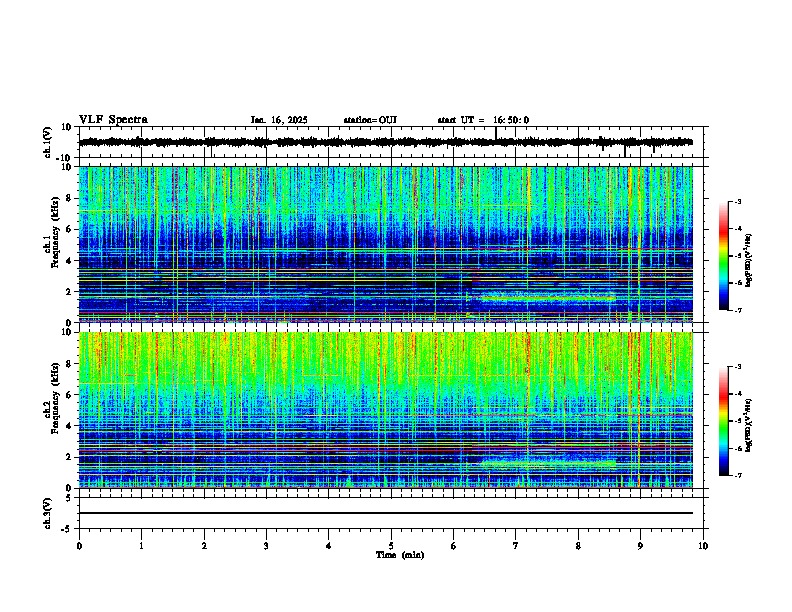This screenshot has width=792, height=612.
Task: Click the "4" kHz tick on ch.1 spectrogram
Action: [x=69, y=261]
